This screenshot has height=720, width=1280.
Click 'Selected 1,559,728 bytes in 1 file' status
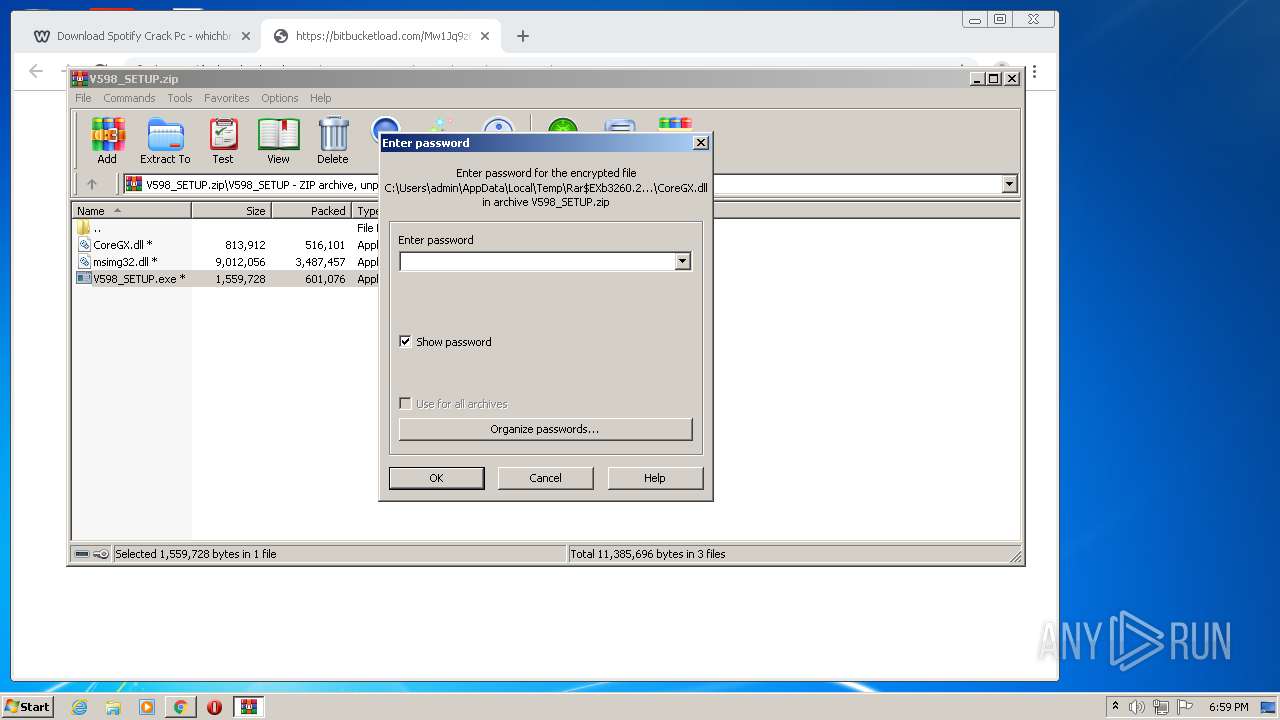196,554
